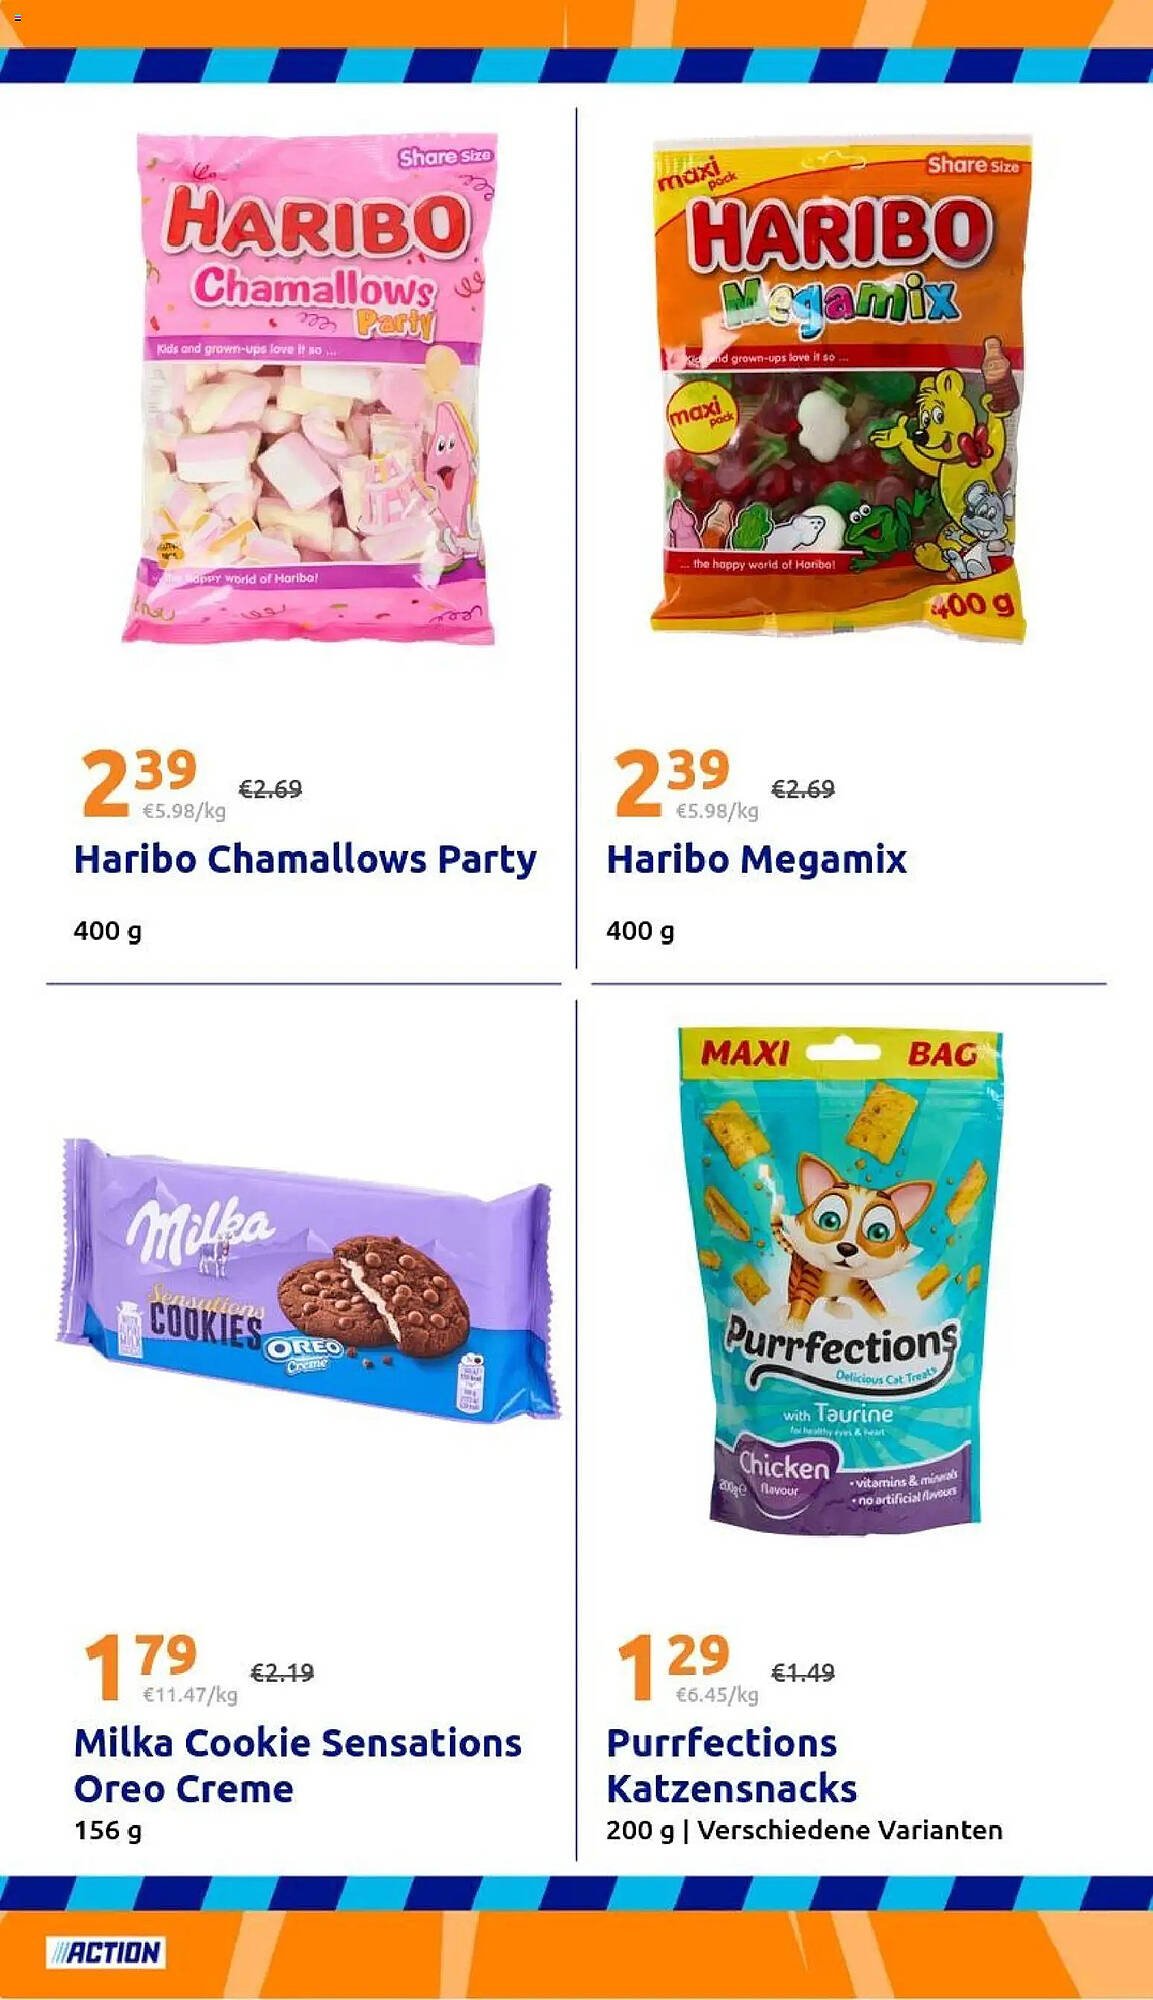Click the €11.47/kg unit price

coord(190,1695)
